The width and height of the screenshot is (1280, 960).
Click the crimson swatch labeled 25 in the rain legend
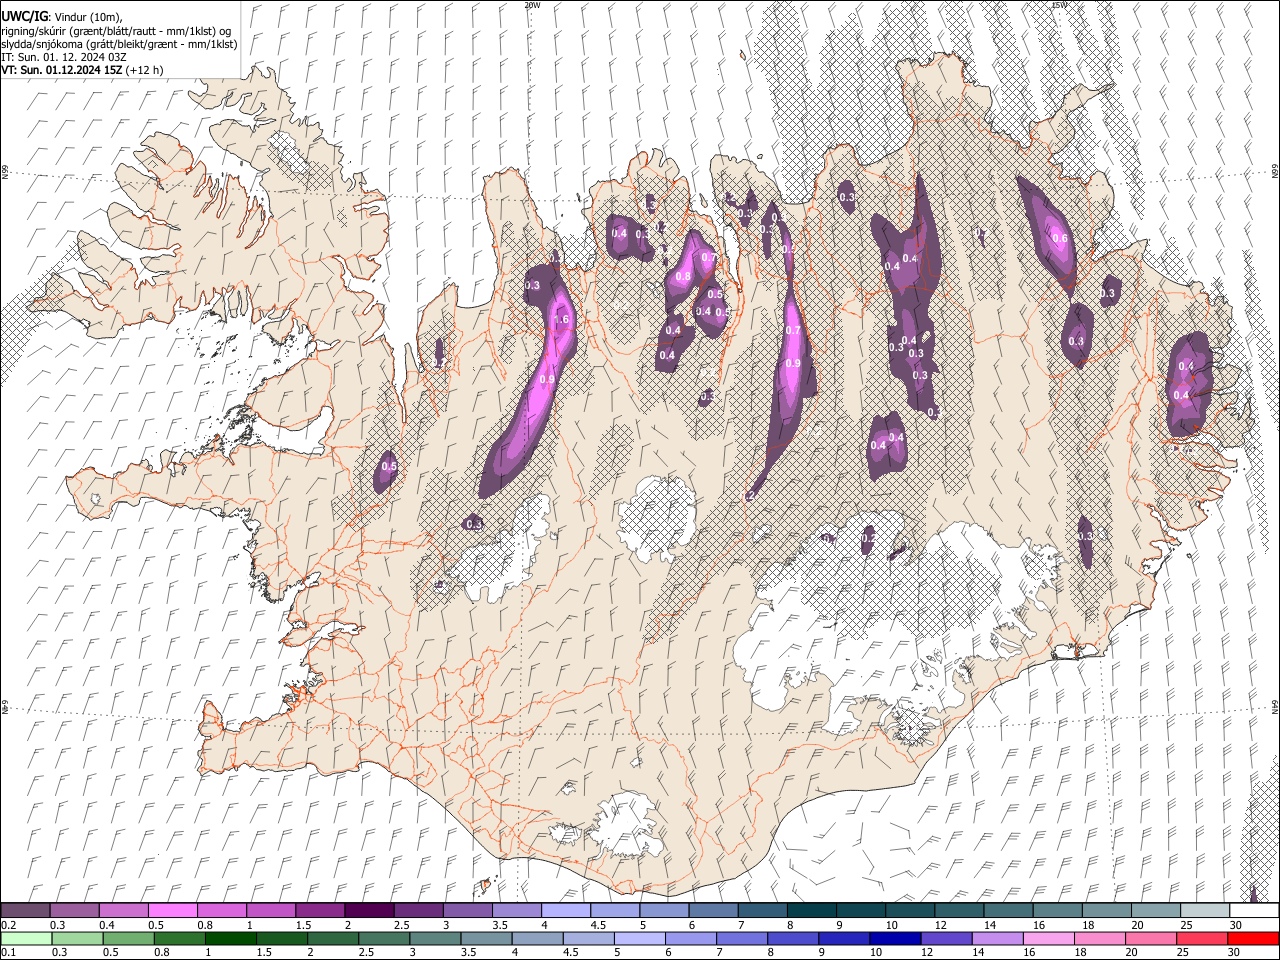(1202, 938)
